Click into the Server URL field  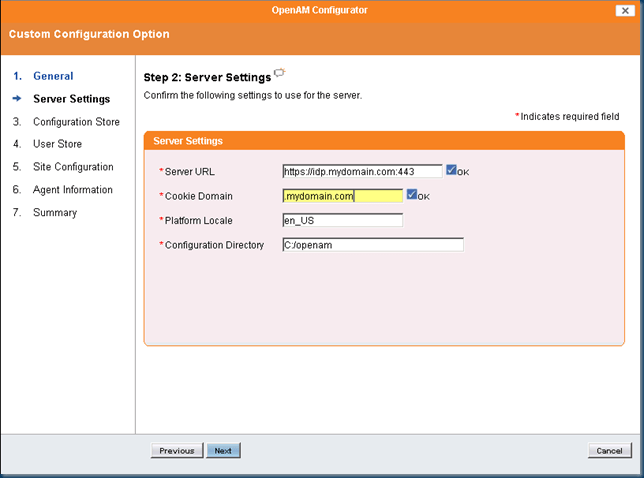(x=362, y=171)
